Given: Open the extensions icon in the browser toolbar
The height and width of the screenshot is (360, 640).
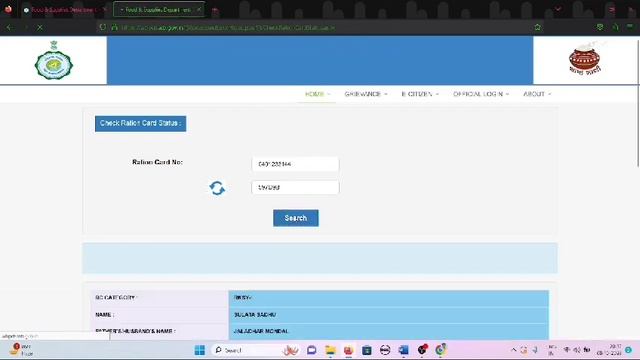Looking at the screenshot, I should pyautogui.click(x=616, y=27).
